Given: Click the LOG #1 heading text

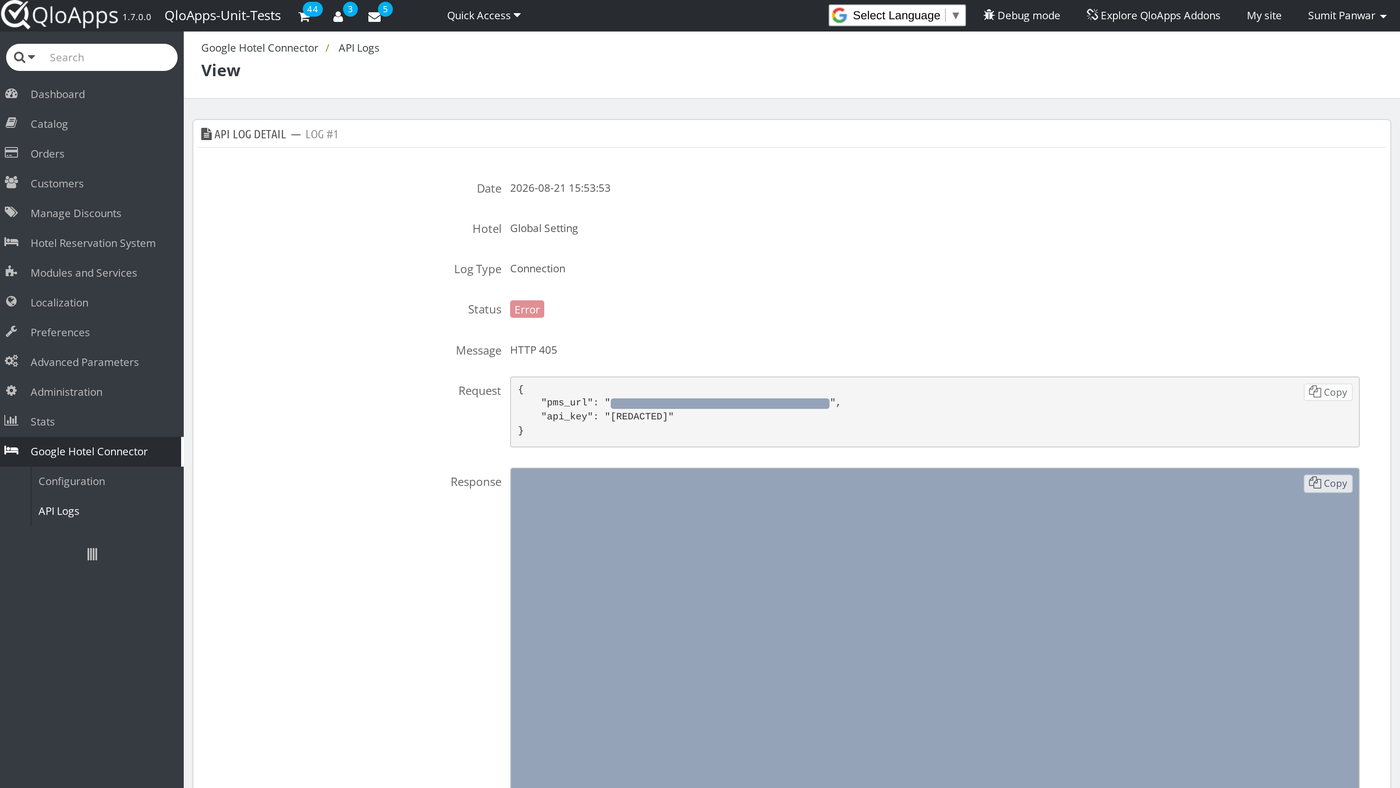Looking at the screenshot, I should 322,134.
